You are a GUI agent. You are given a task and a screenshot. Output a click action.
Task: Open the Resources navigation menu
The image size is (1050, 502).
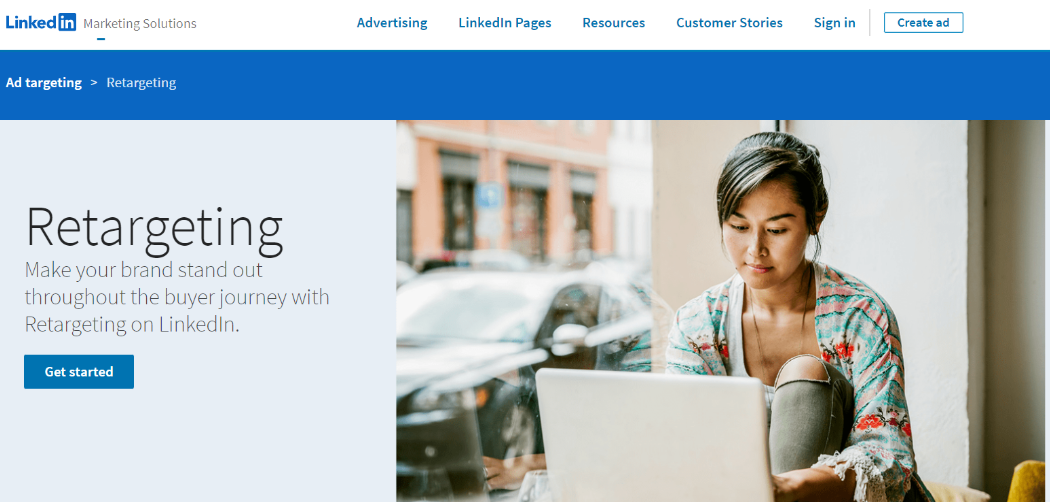(x=613, y=23)
